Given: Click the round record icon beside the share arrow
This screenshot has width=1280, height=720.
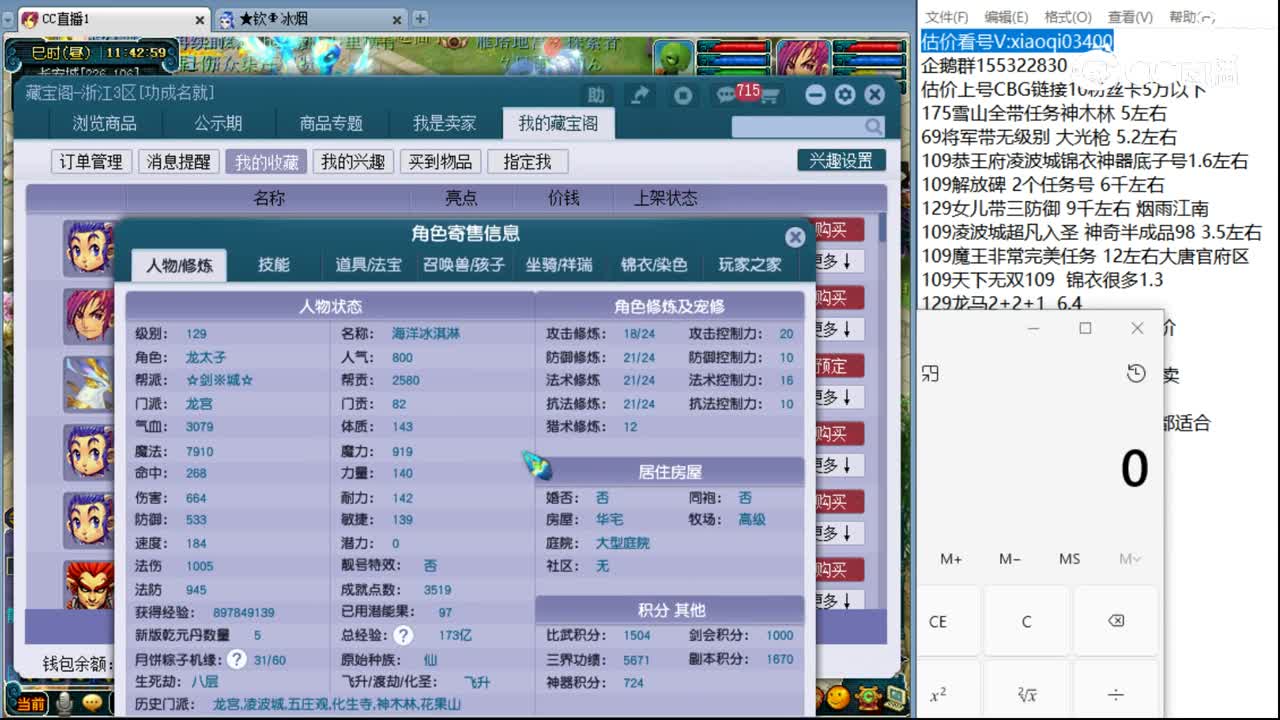Looking at the screenshot, I should pos(683,94).
